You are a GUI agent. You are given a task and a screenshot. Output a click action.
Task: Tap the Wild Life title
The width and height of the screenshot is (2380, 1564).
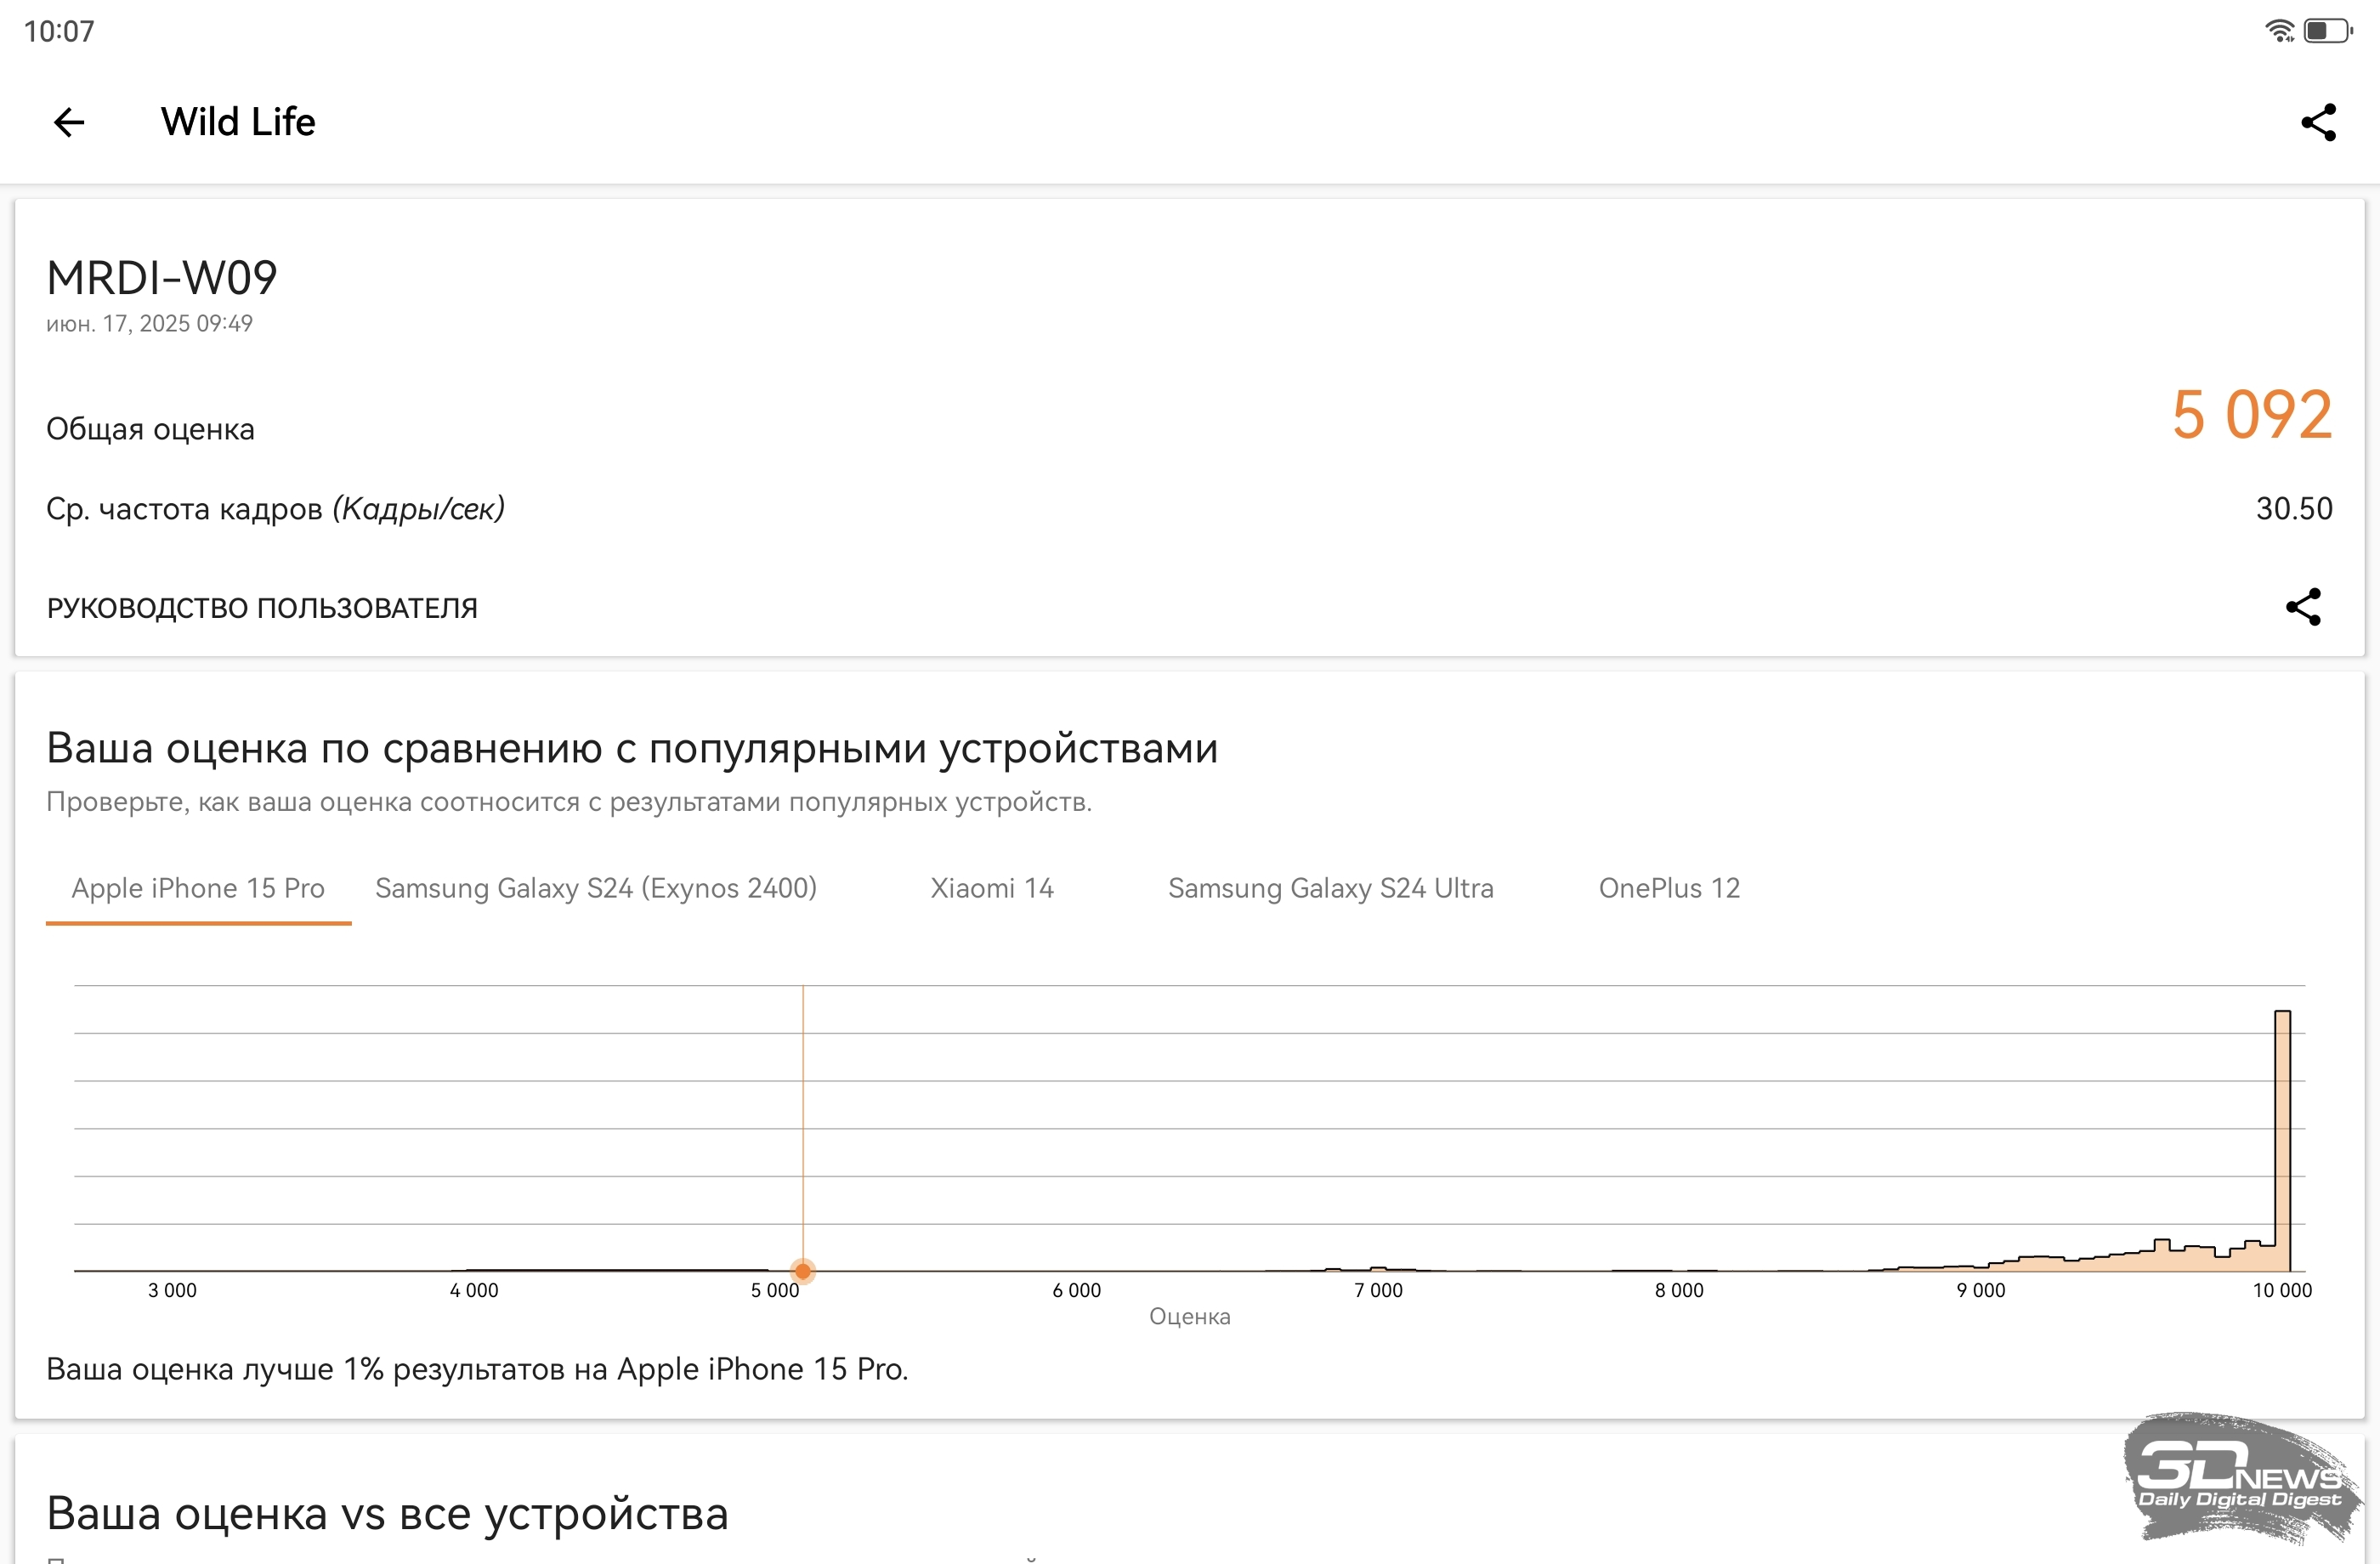238,122
